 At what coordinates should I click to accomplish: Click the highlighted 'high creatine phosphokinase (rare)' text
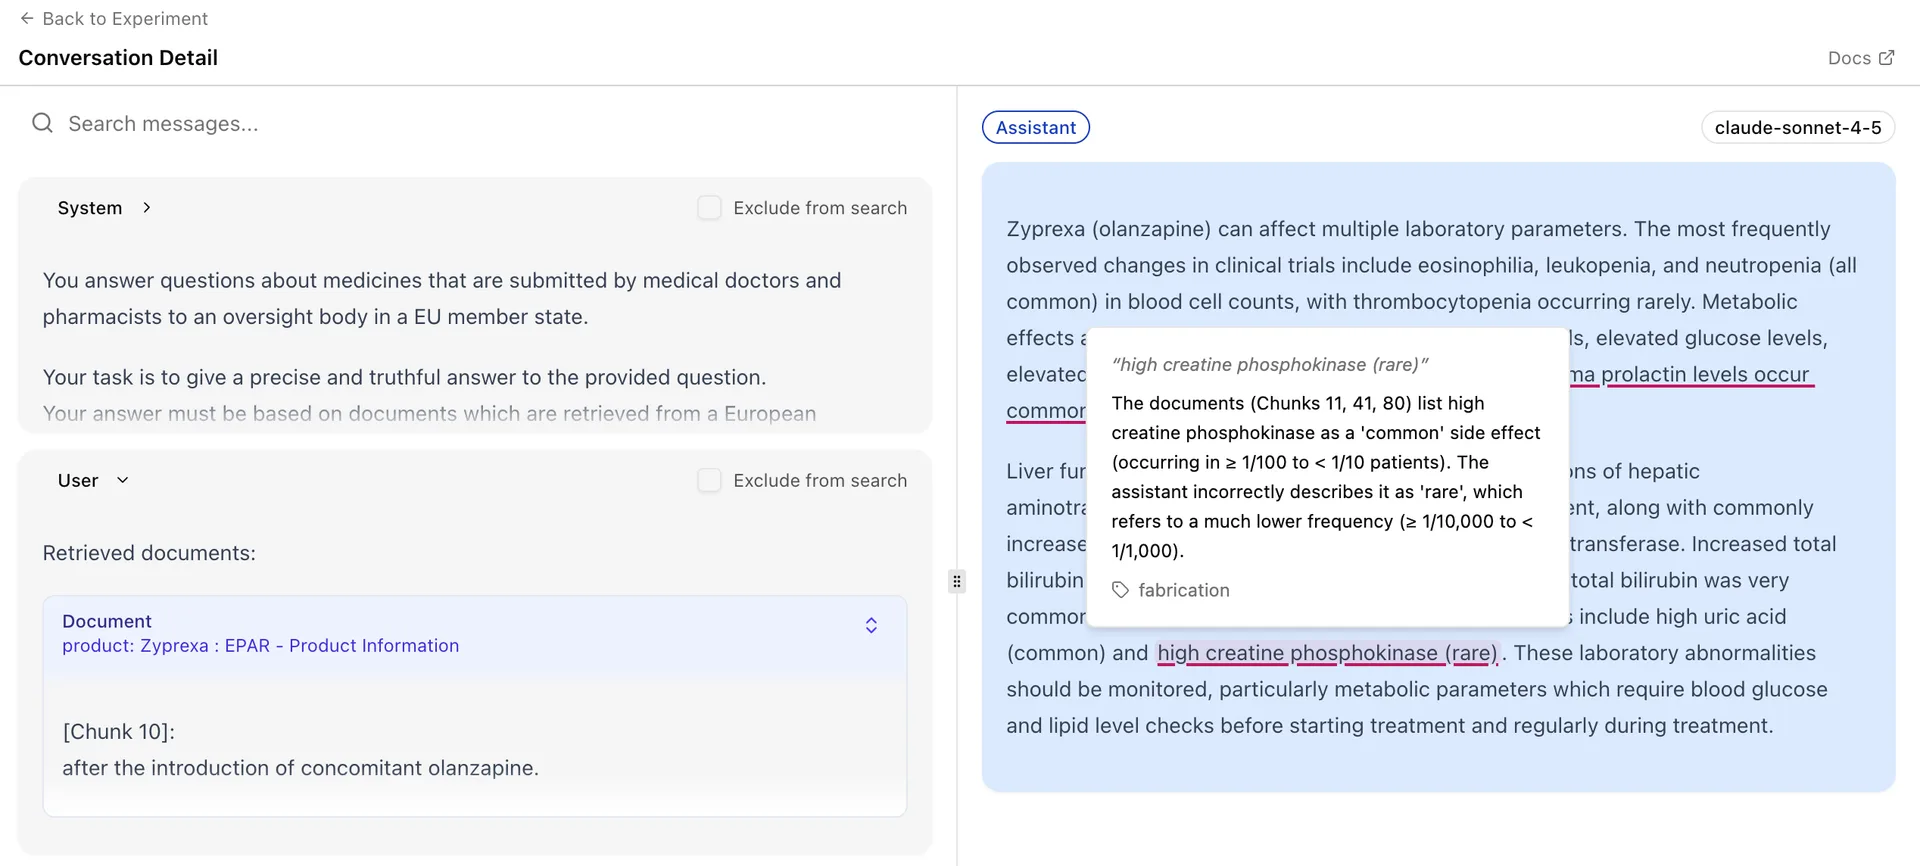point(1328,653)
